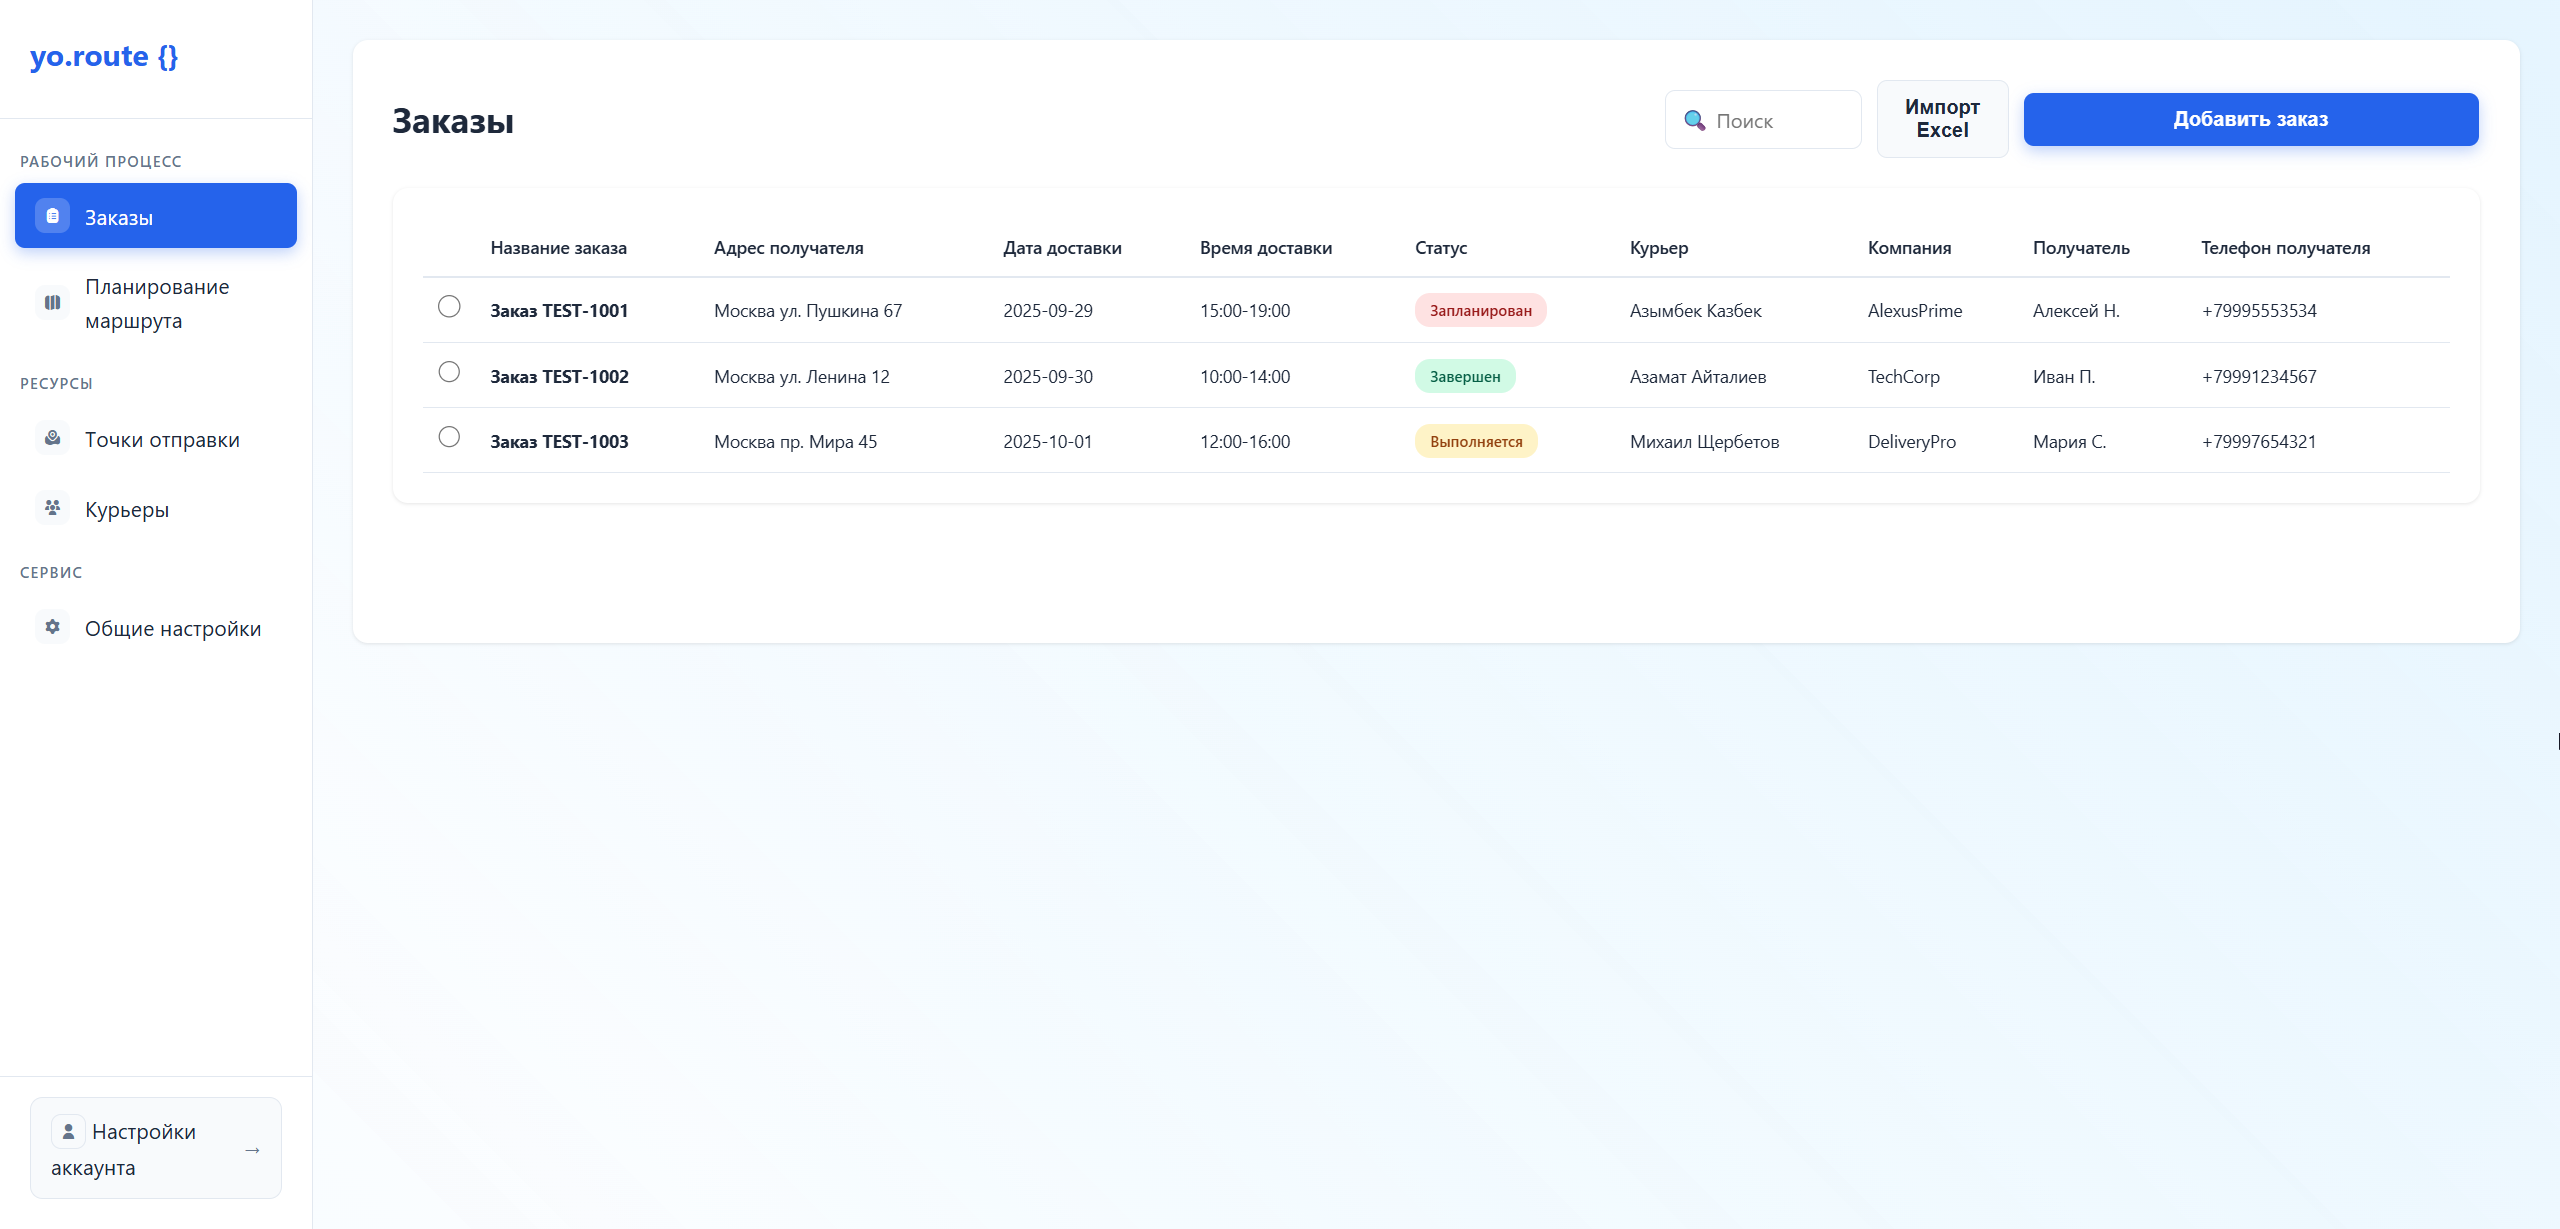Viewport: 2560px width, 1229px height.
Task: Click the yo.route logo
Action: tap(104, 57)
